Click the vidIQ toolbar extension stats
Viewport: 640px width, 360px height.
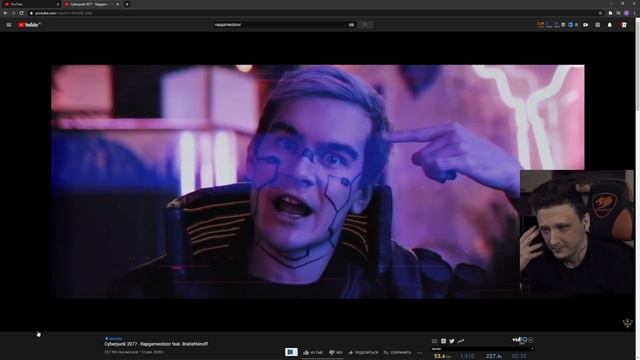click(x=558, y=25)
